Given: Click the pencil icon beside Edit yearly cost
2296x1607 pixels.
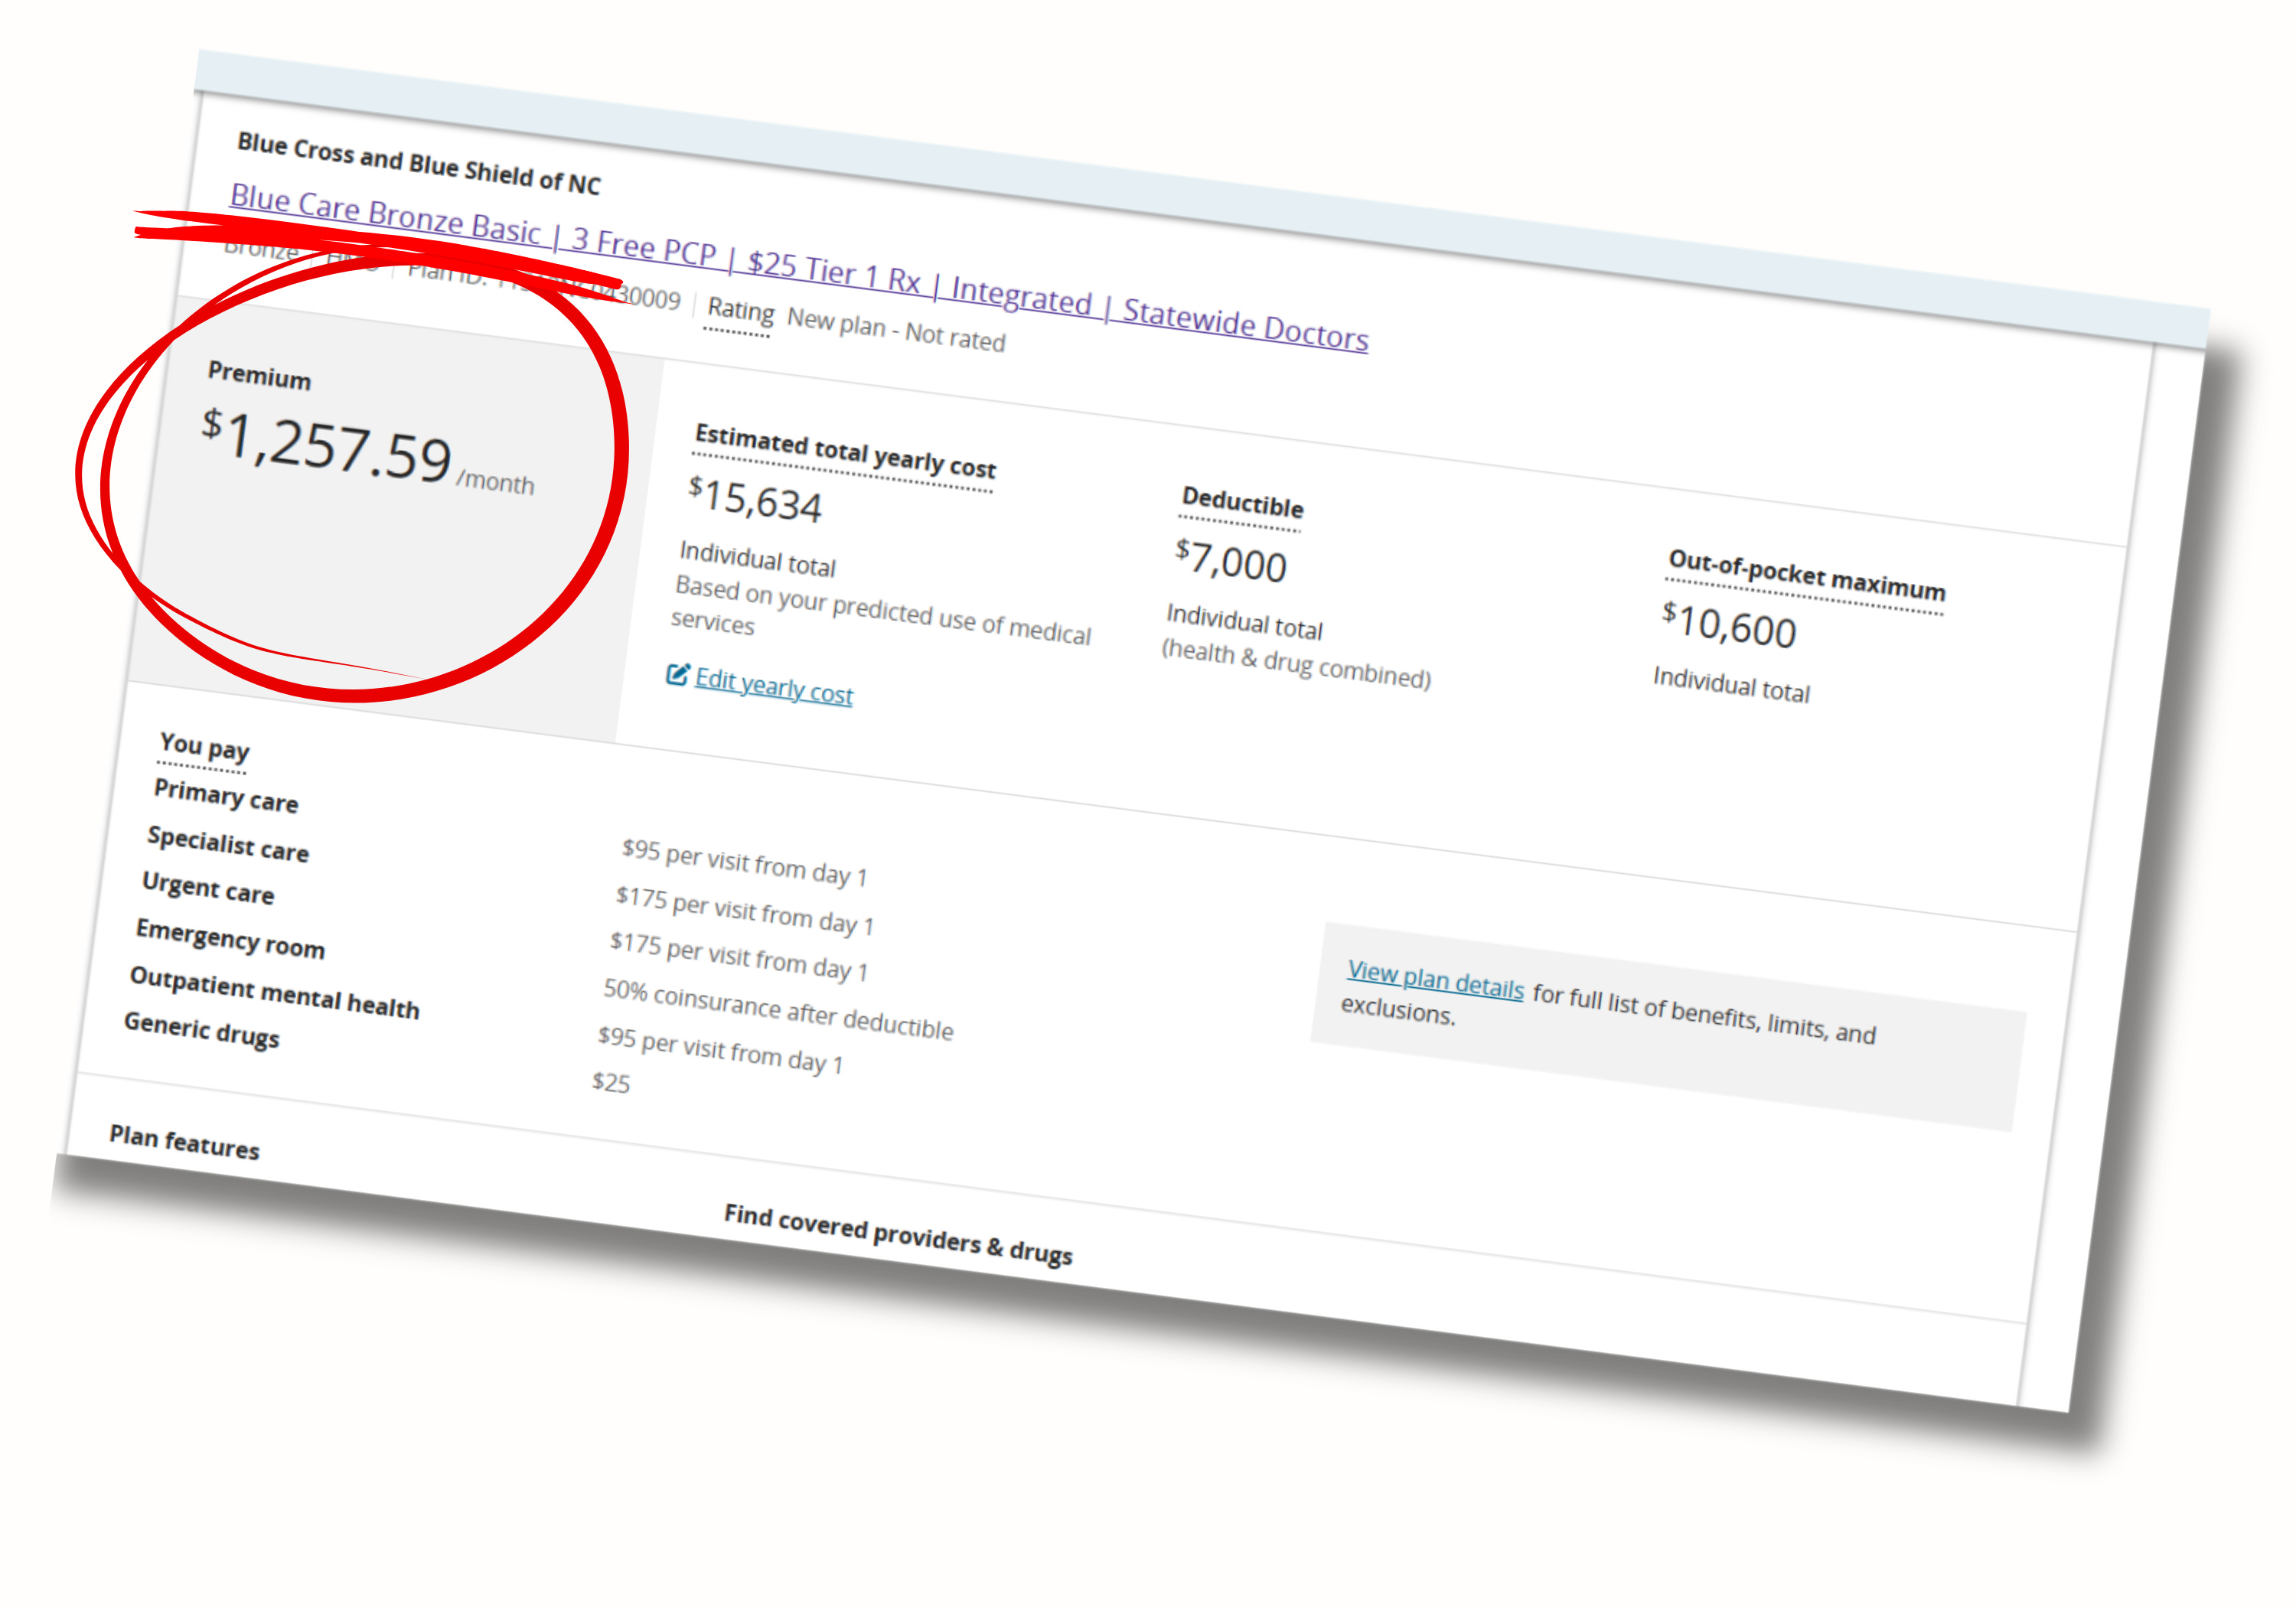Looking at the screenshot, I should 677,675.
